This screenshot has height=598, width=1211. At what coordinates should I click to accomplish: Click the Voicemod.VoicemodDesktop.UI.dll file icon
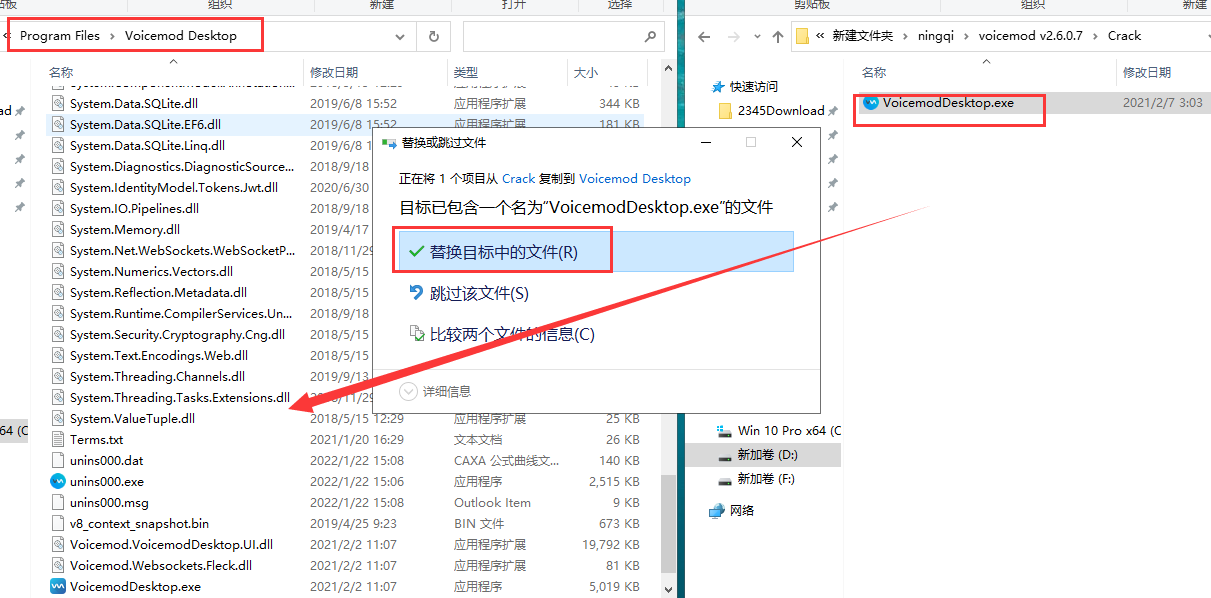click(58, 545)
